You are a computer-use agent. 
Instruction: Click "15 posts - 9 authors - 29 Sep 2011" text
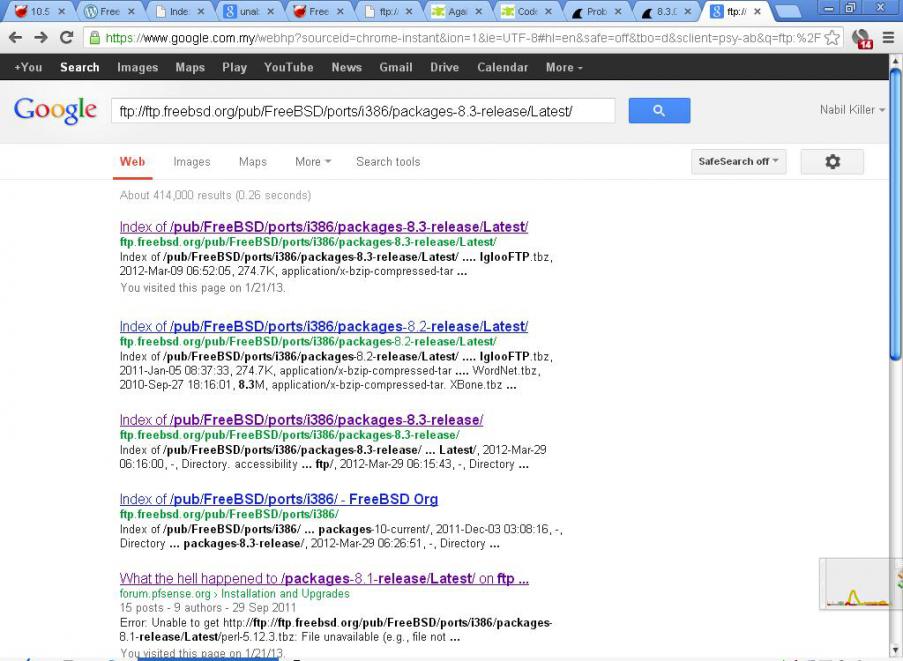208,608
